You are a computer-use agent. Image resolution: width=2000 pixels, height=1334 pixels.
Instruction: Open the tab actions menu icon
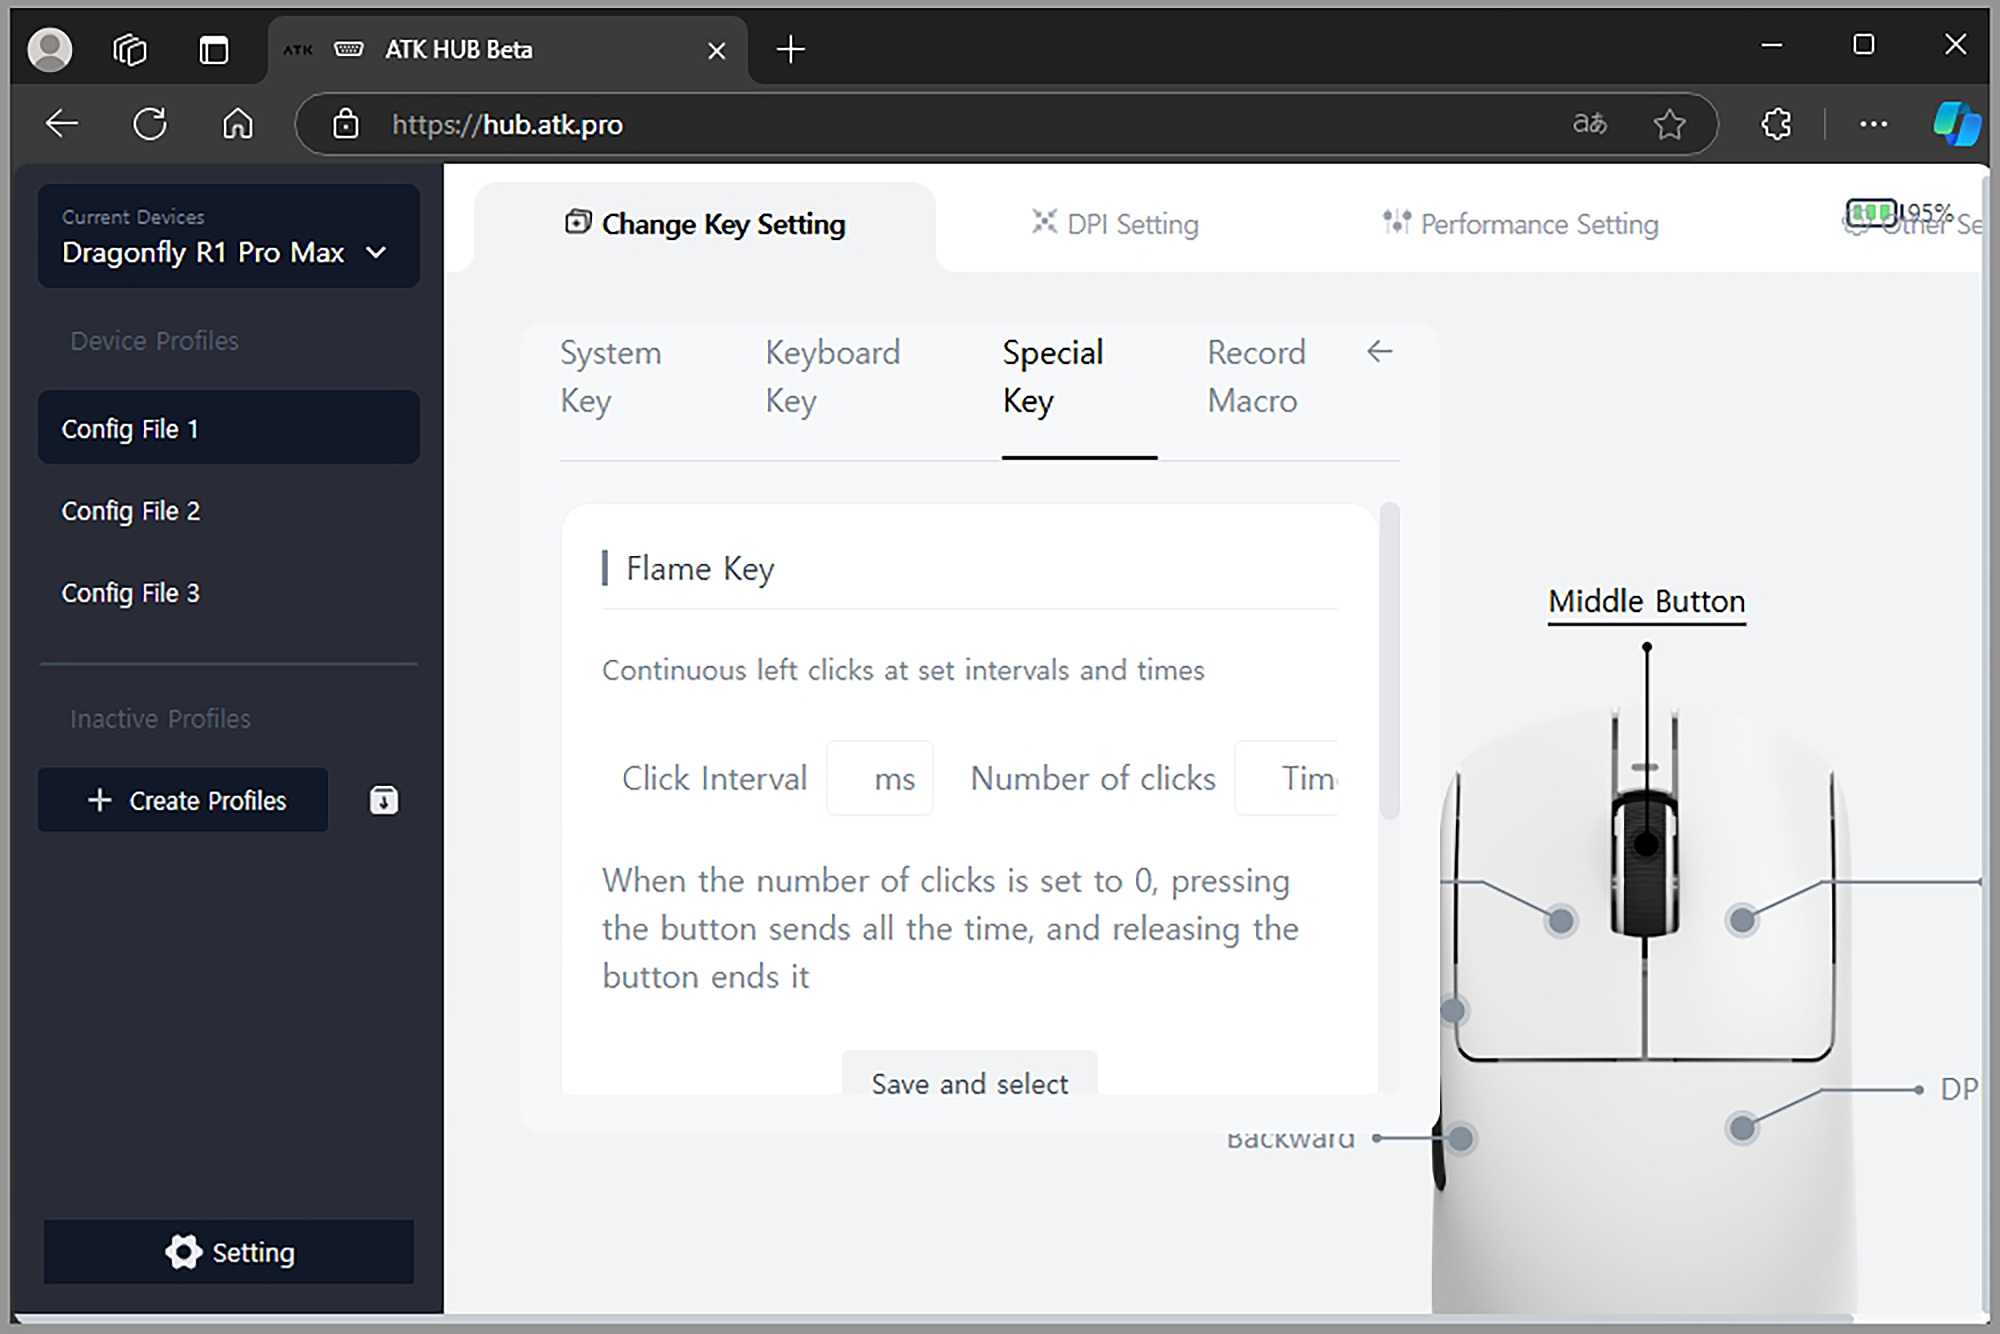213,49
